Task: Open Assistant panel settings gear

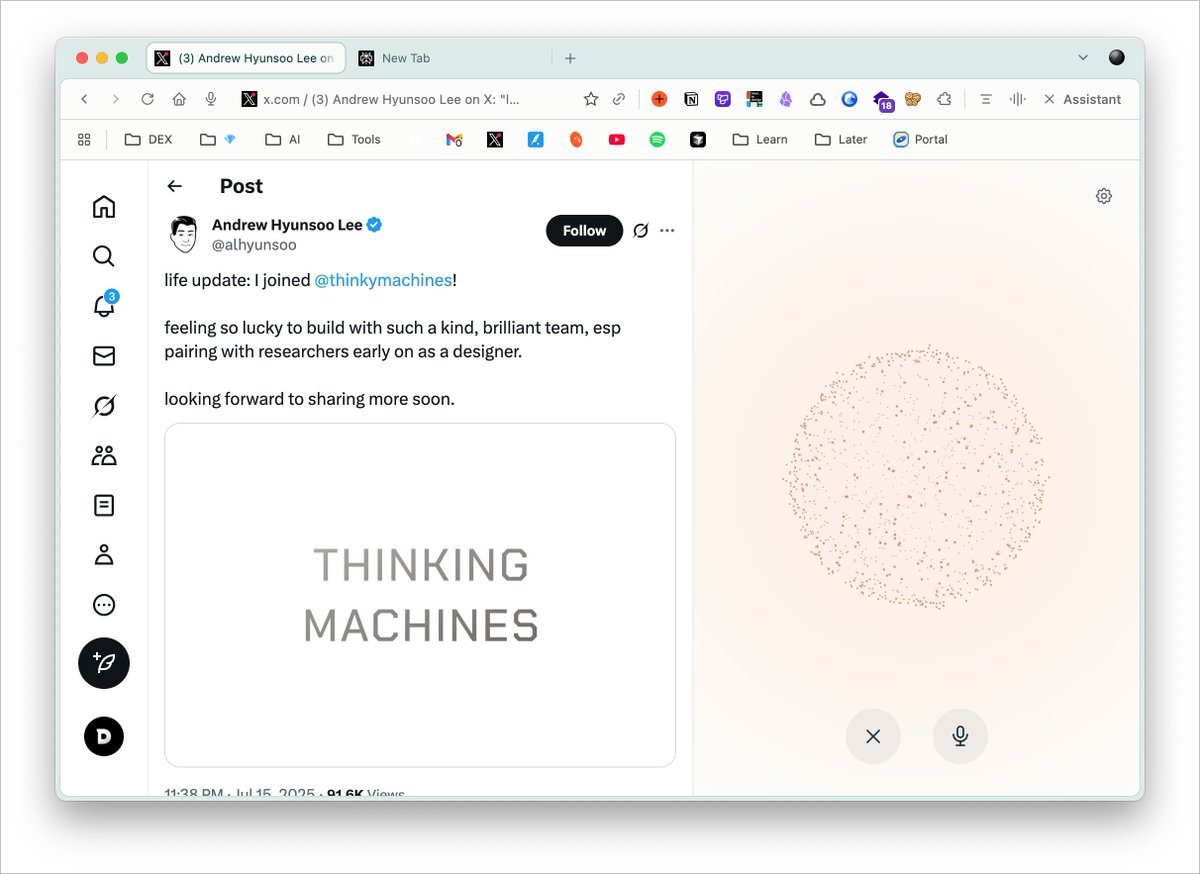Action: (1104, 196)
